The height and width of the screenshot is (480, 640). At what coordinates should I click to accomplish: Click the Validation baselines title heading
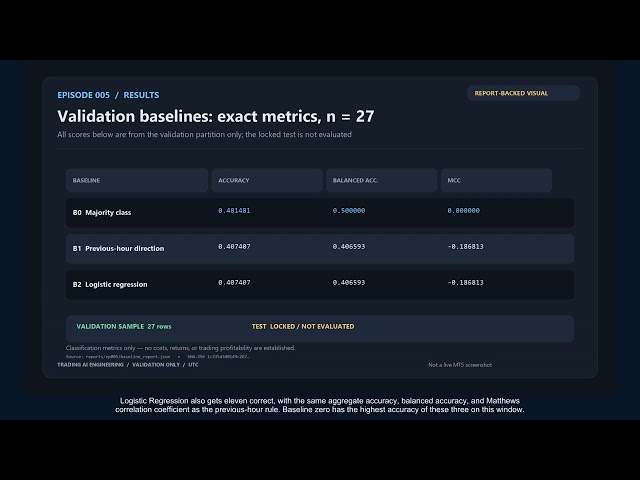coord(216,116)
